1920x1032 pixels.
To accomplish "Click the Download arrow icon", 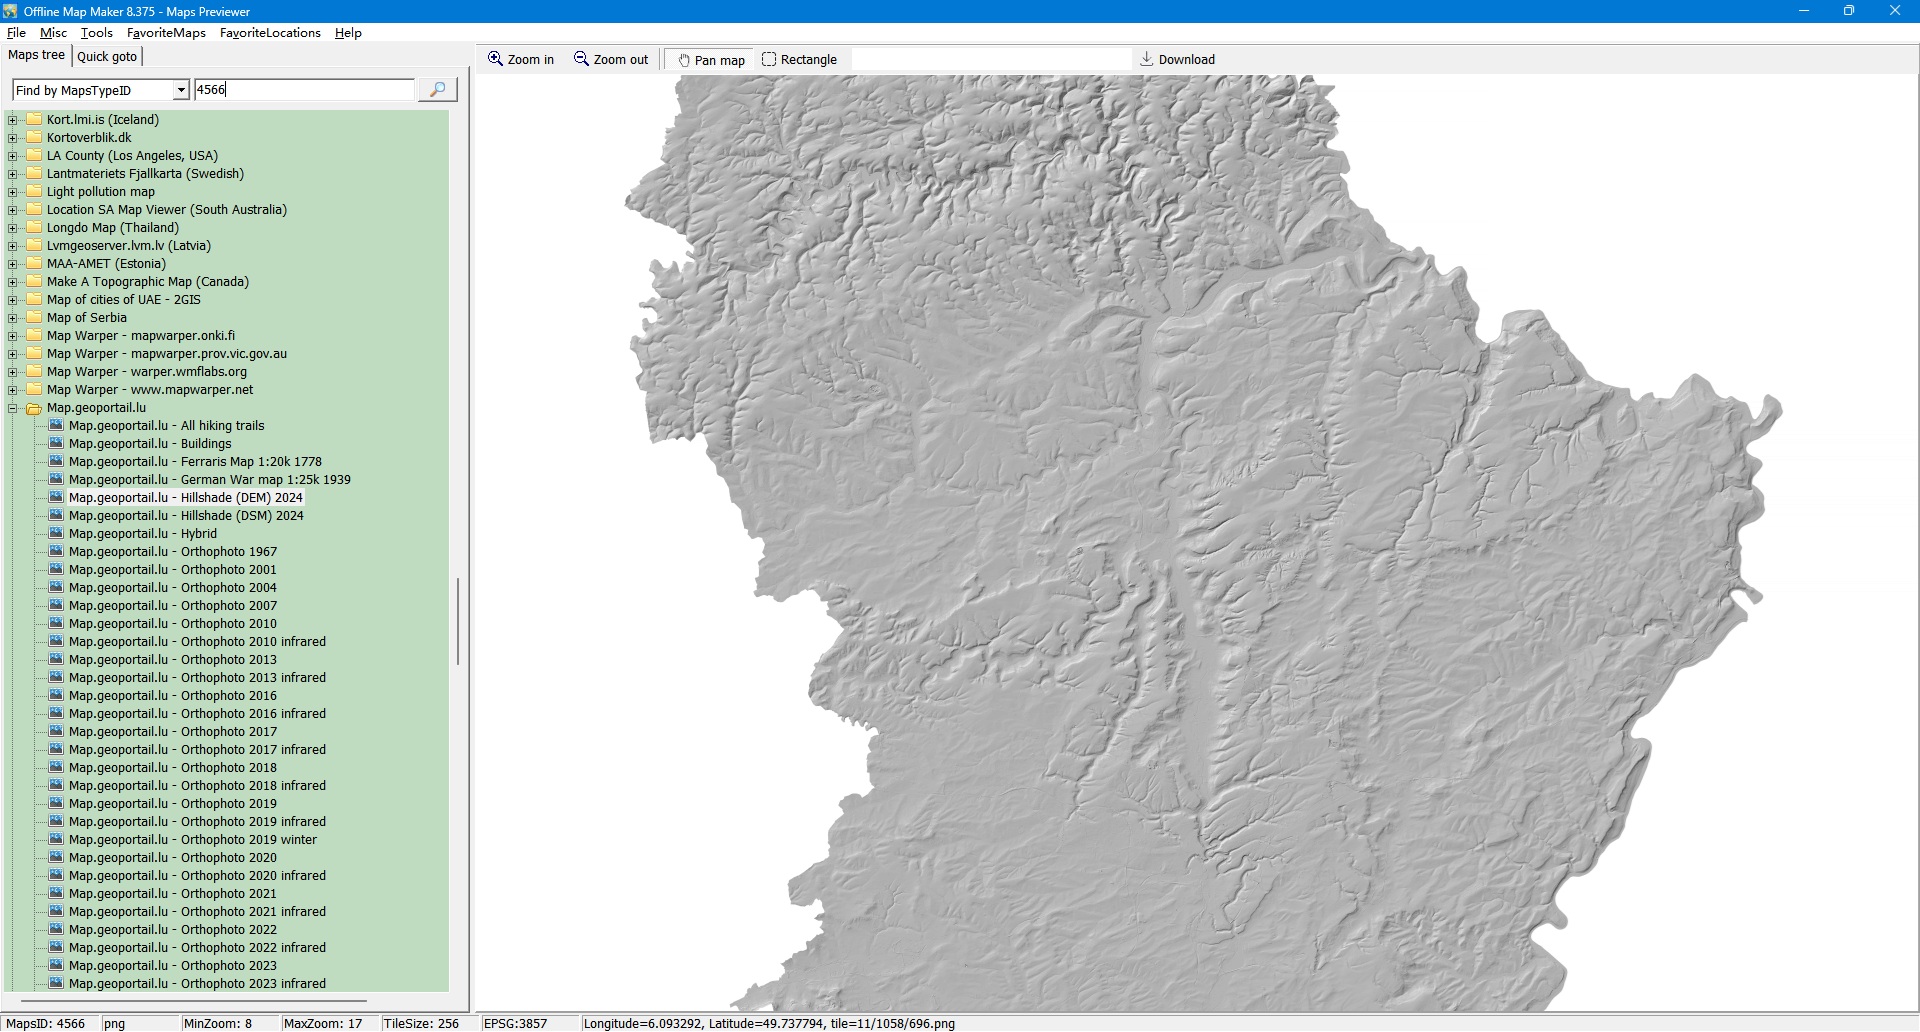I will (x=1147, y=59).
